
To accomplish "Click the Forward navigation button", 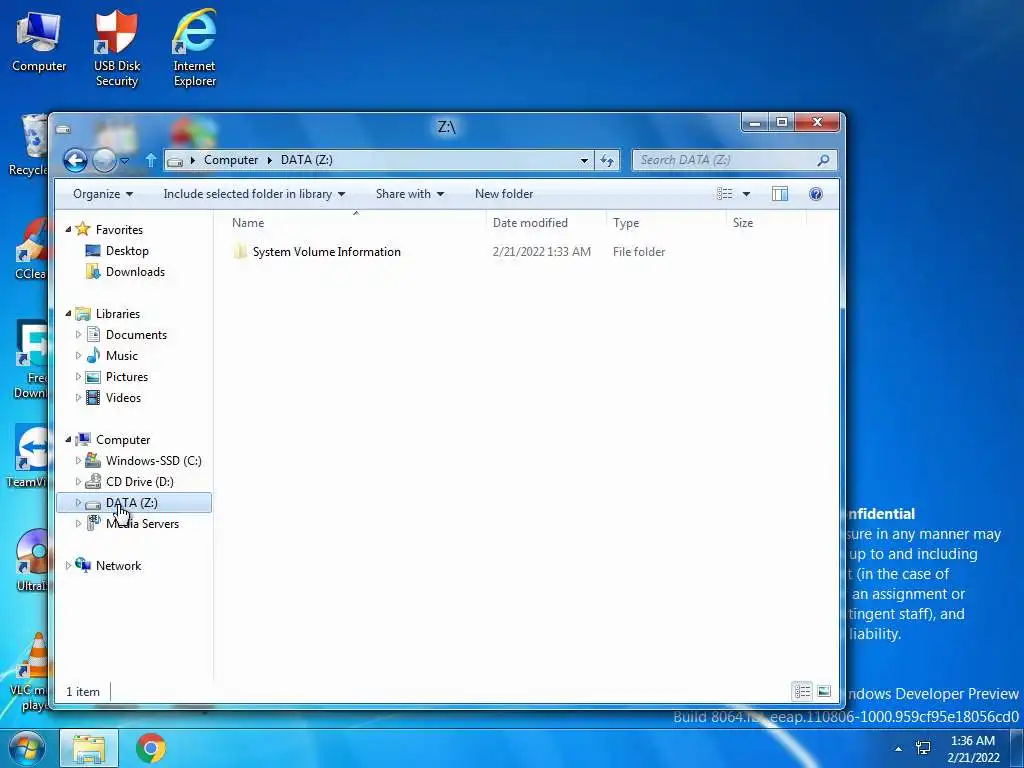I will pos(104,160).
